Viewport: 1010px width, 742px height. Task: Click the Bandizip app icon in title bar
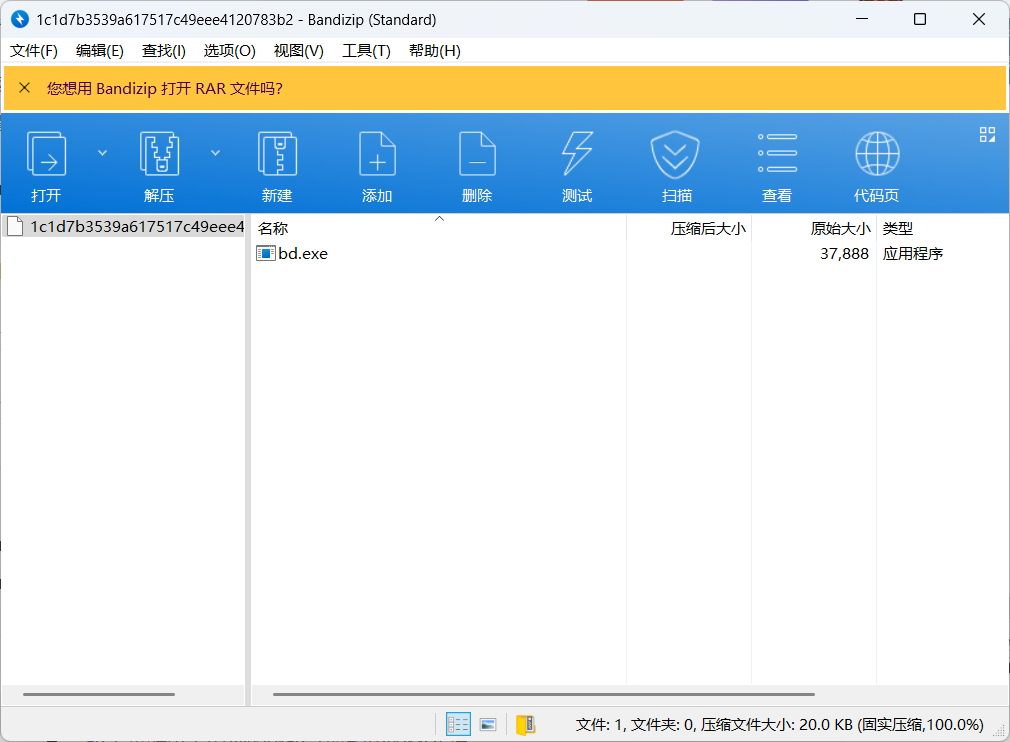tap(20, 19)
